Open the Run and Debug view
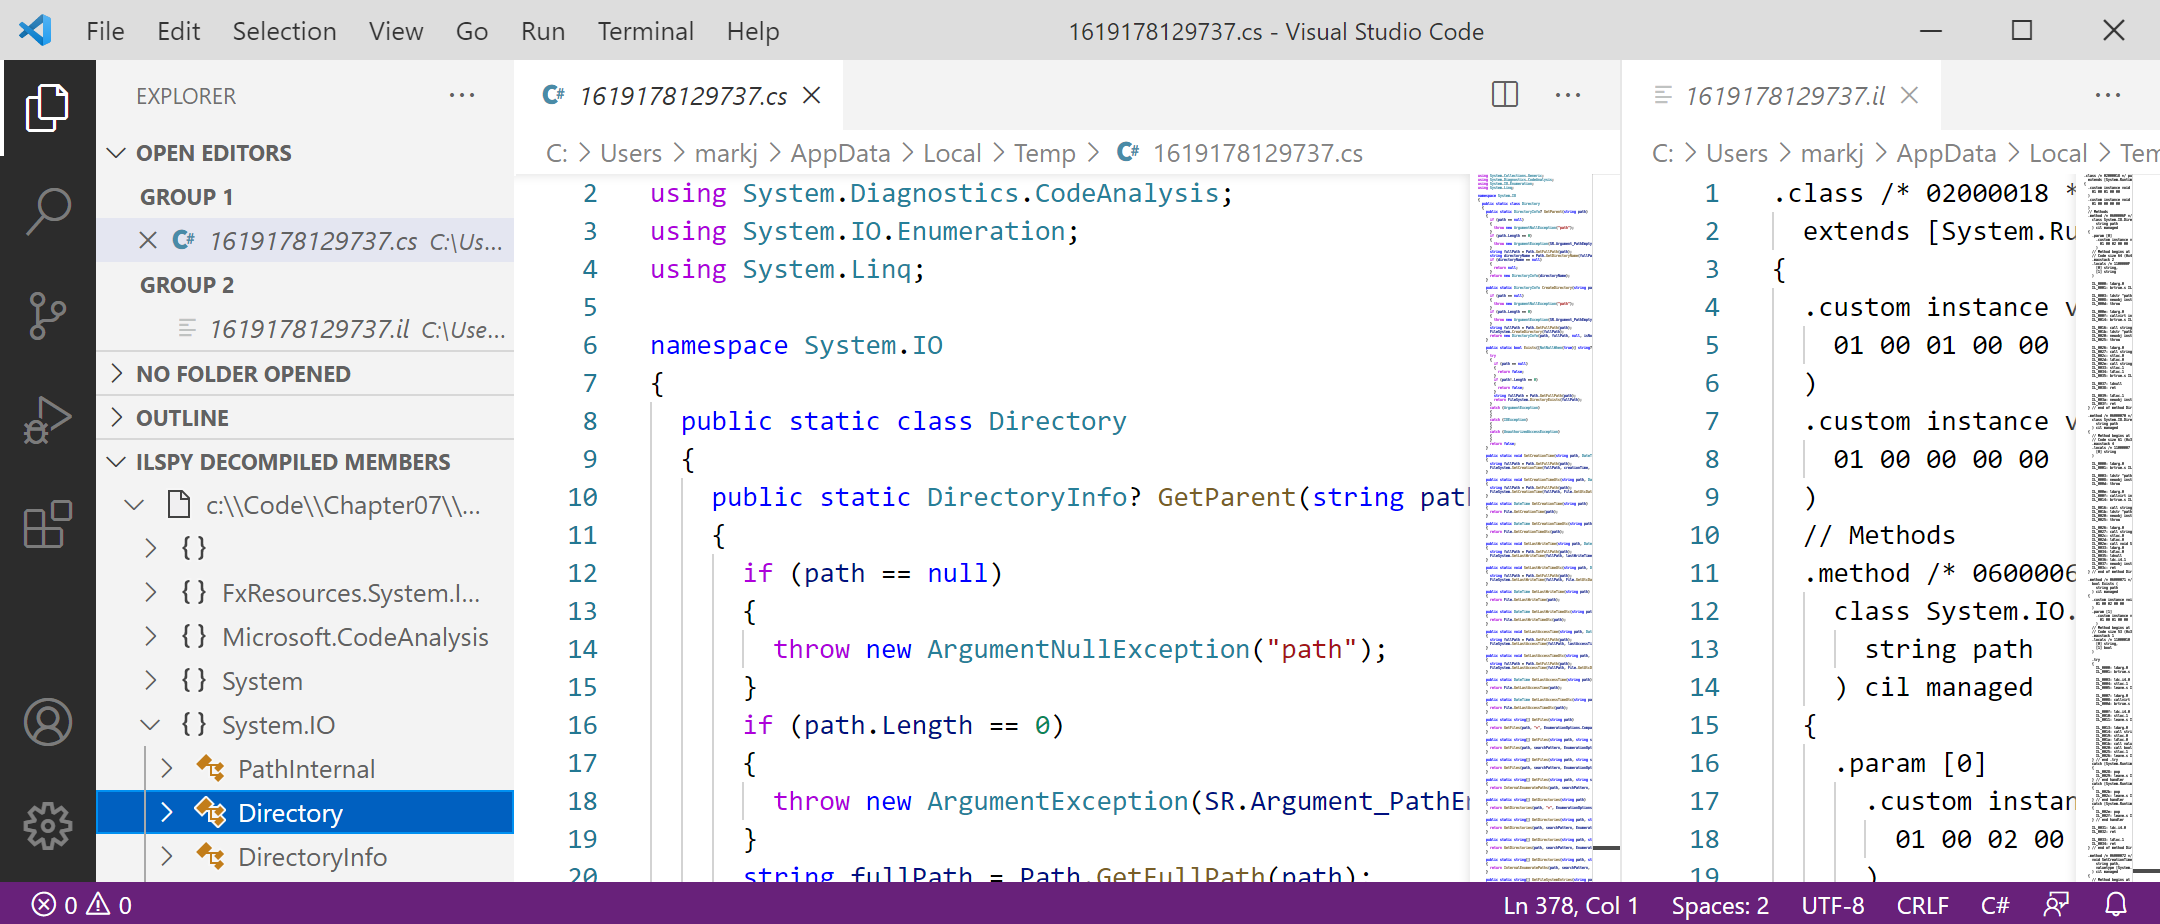This screenshot has width=2160, height=924. [x=47, y=420]
